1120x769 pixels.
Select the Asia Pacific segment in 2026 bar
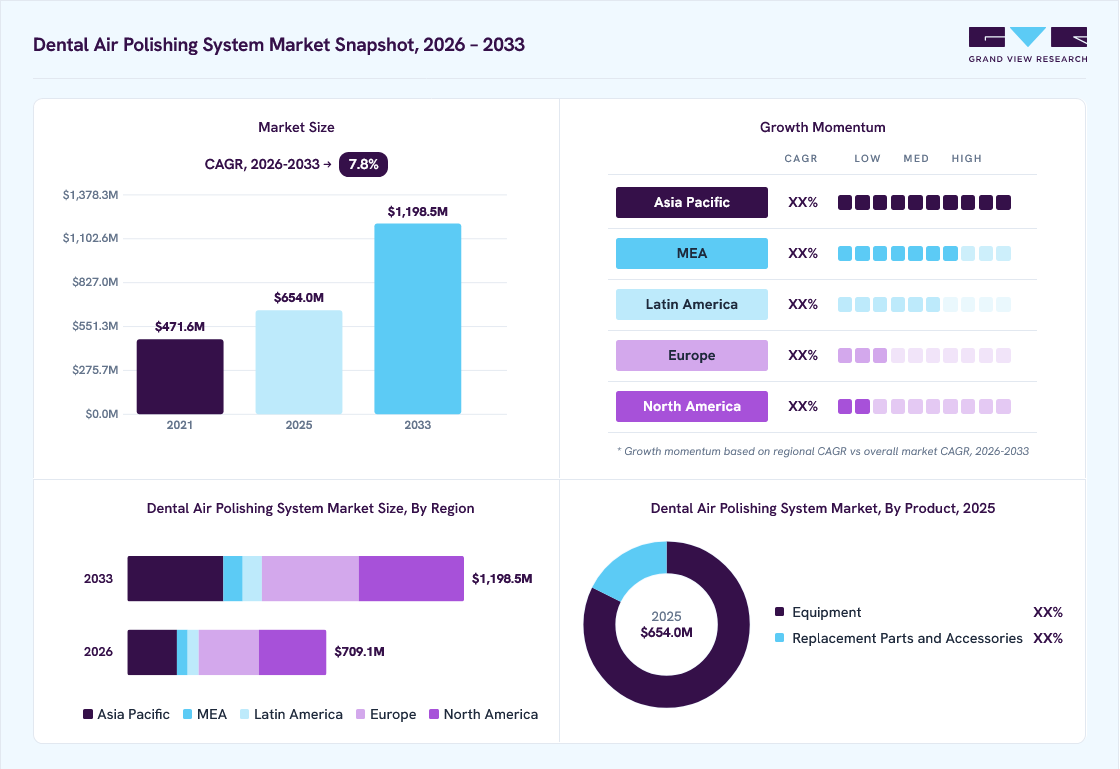pyautogui.click(x=152, y=652)
